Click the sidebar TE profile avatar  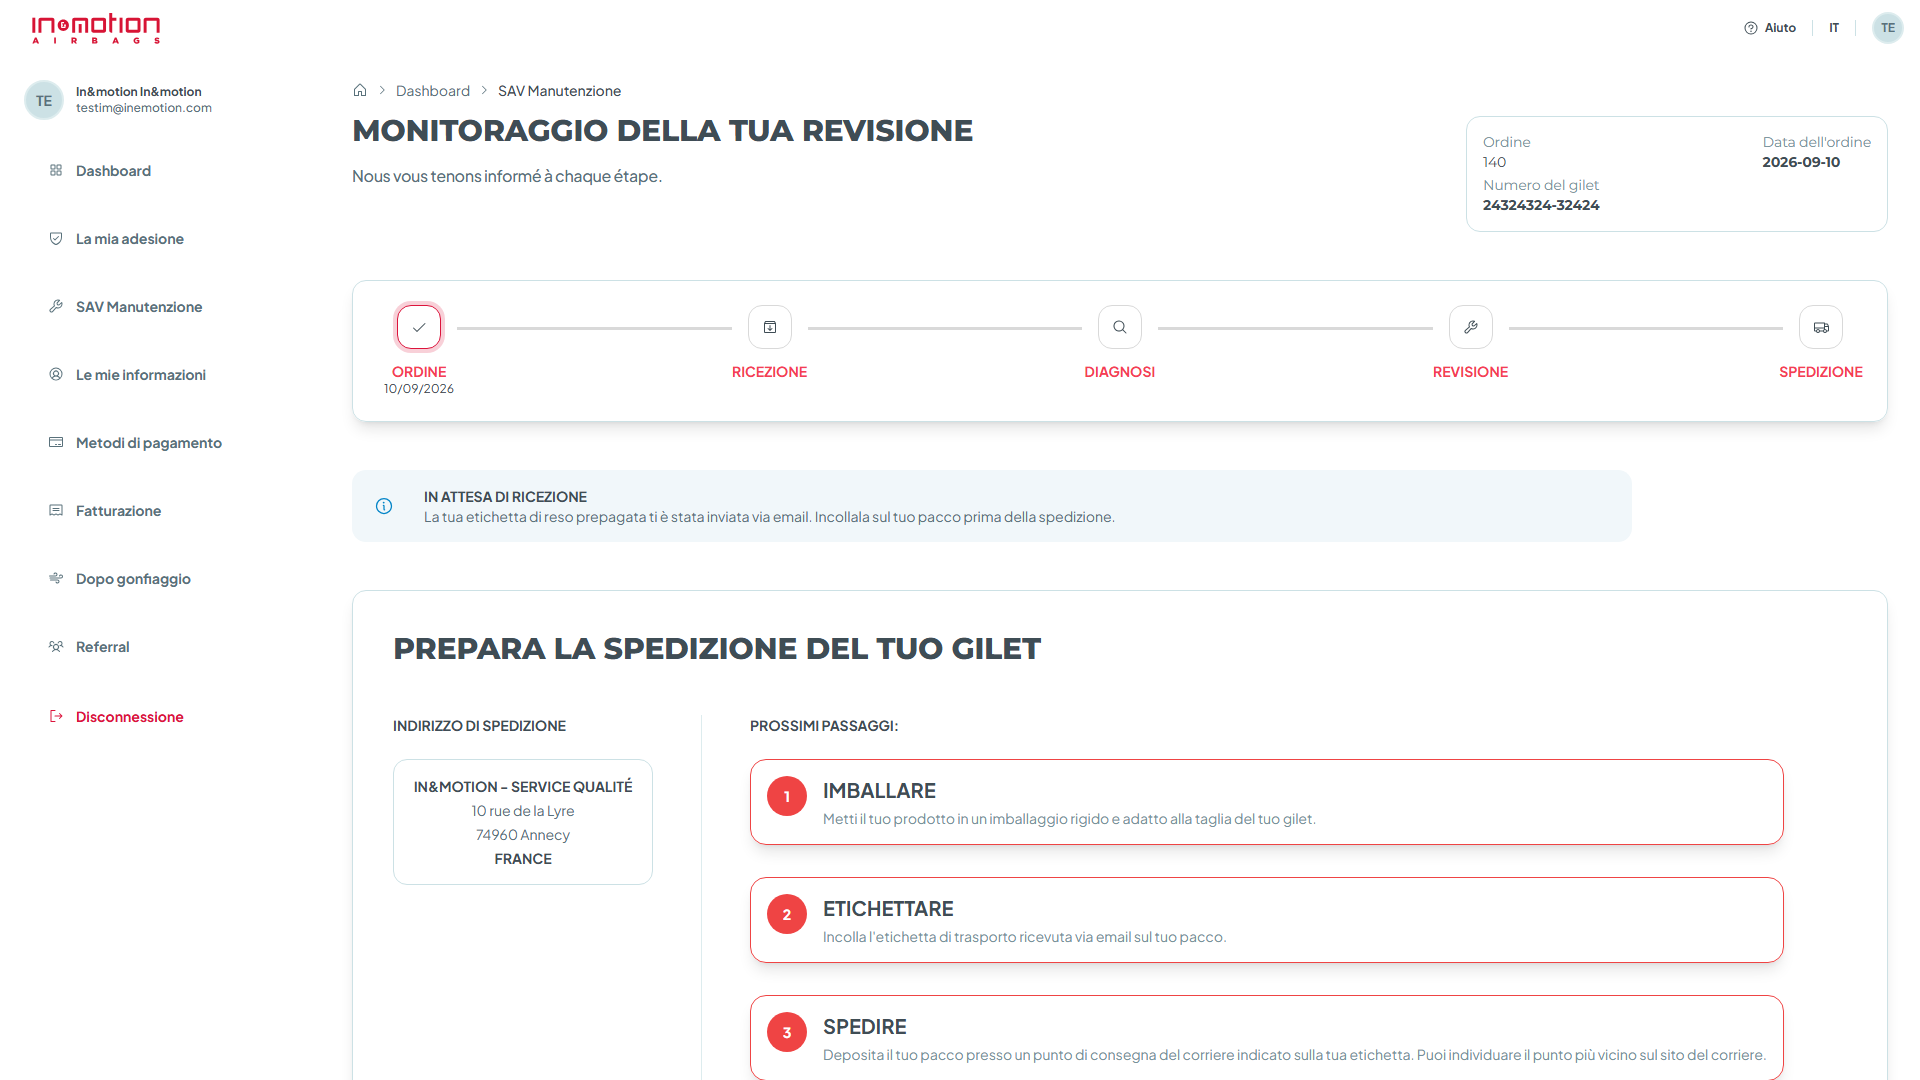click(x=44, y=100)
